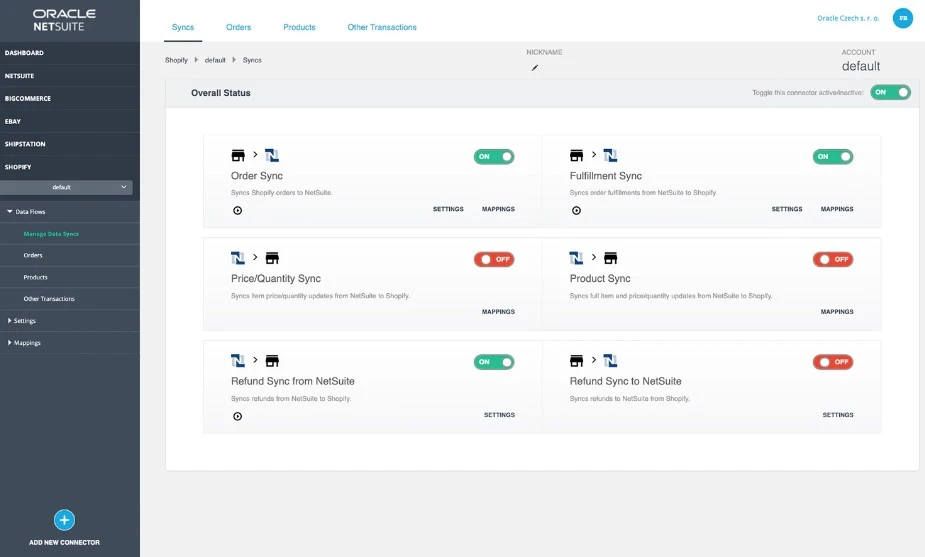Viewport: 925px width, 557px height.
Task: Click the Oracle NetSuite logo
Action: pyautogui.click(x=64, y=20)
